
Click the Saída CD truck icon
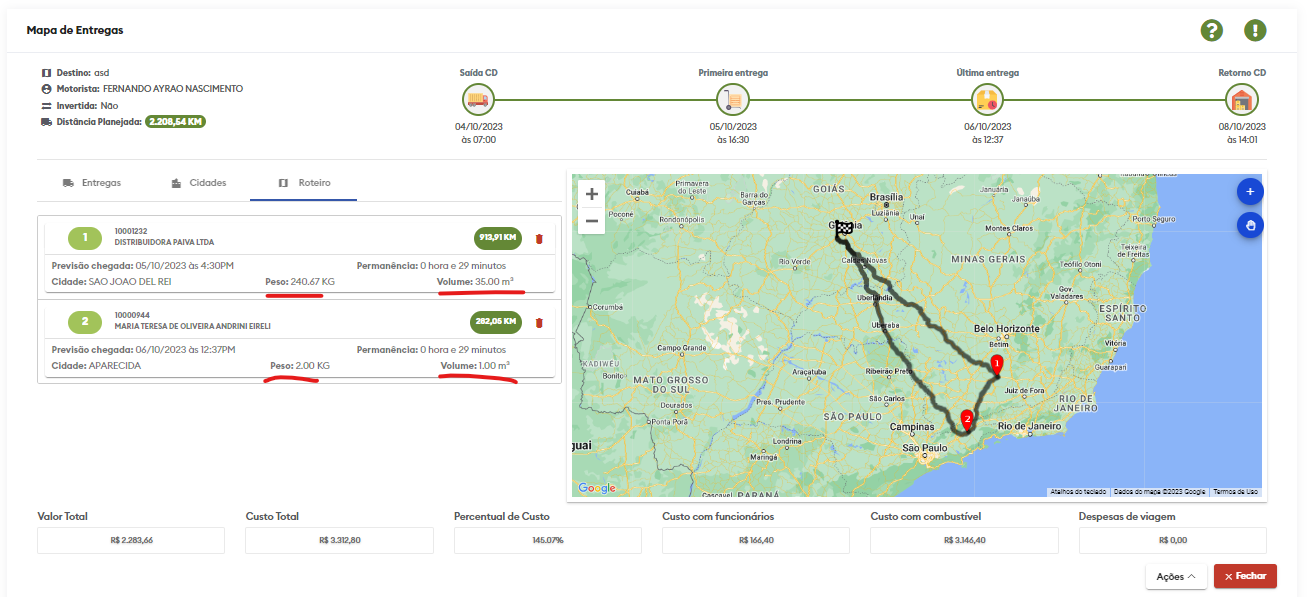[478, 99]
